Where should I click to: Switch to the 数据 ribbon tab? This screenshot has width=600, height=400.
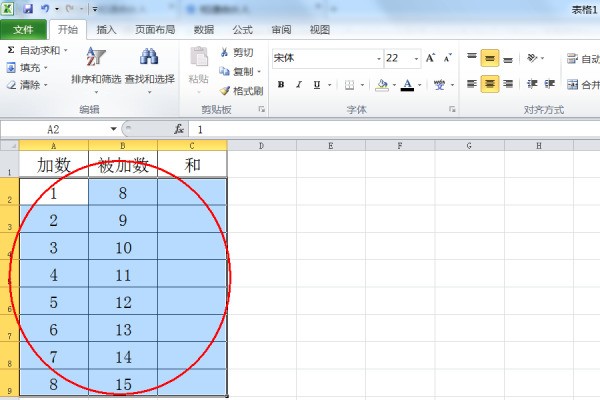pyautogui.click(x=204, y=29)
